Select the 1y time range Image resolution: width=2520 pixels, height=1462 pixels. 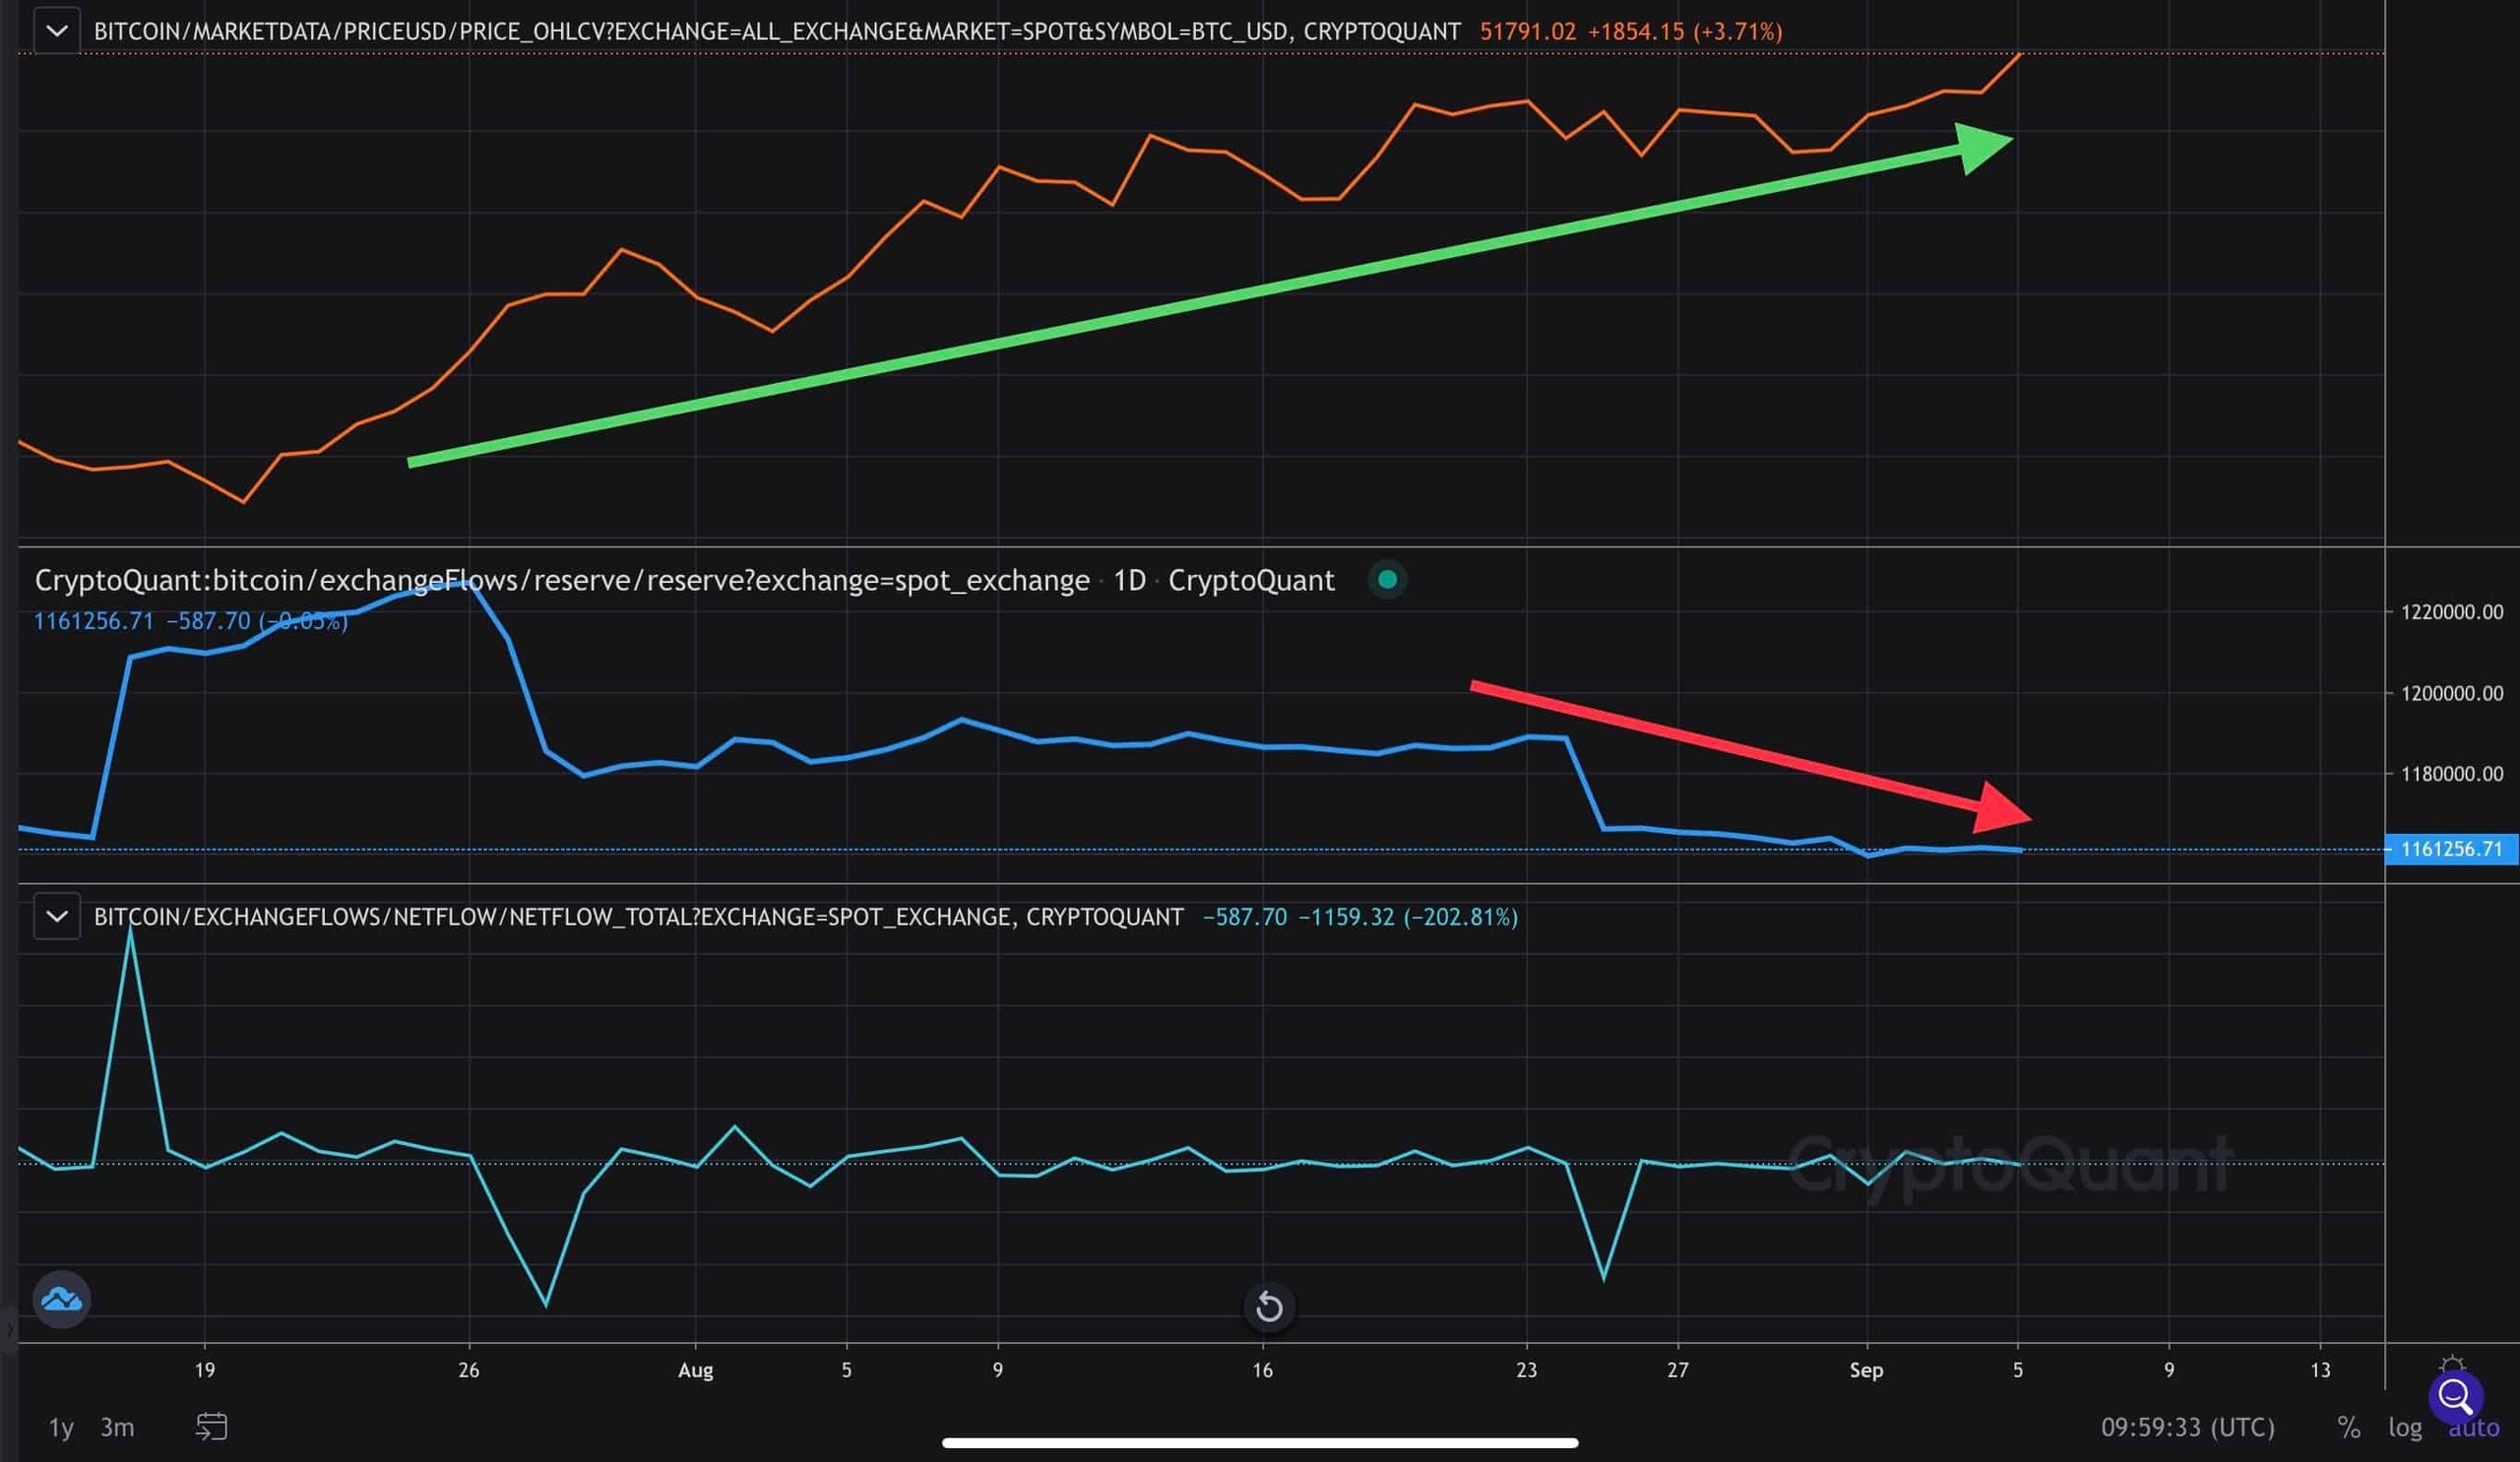tap(61, 1427)
